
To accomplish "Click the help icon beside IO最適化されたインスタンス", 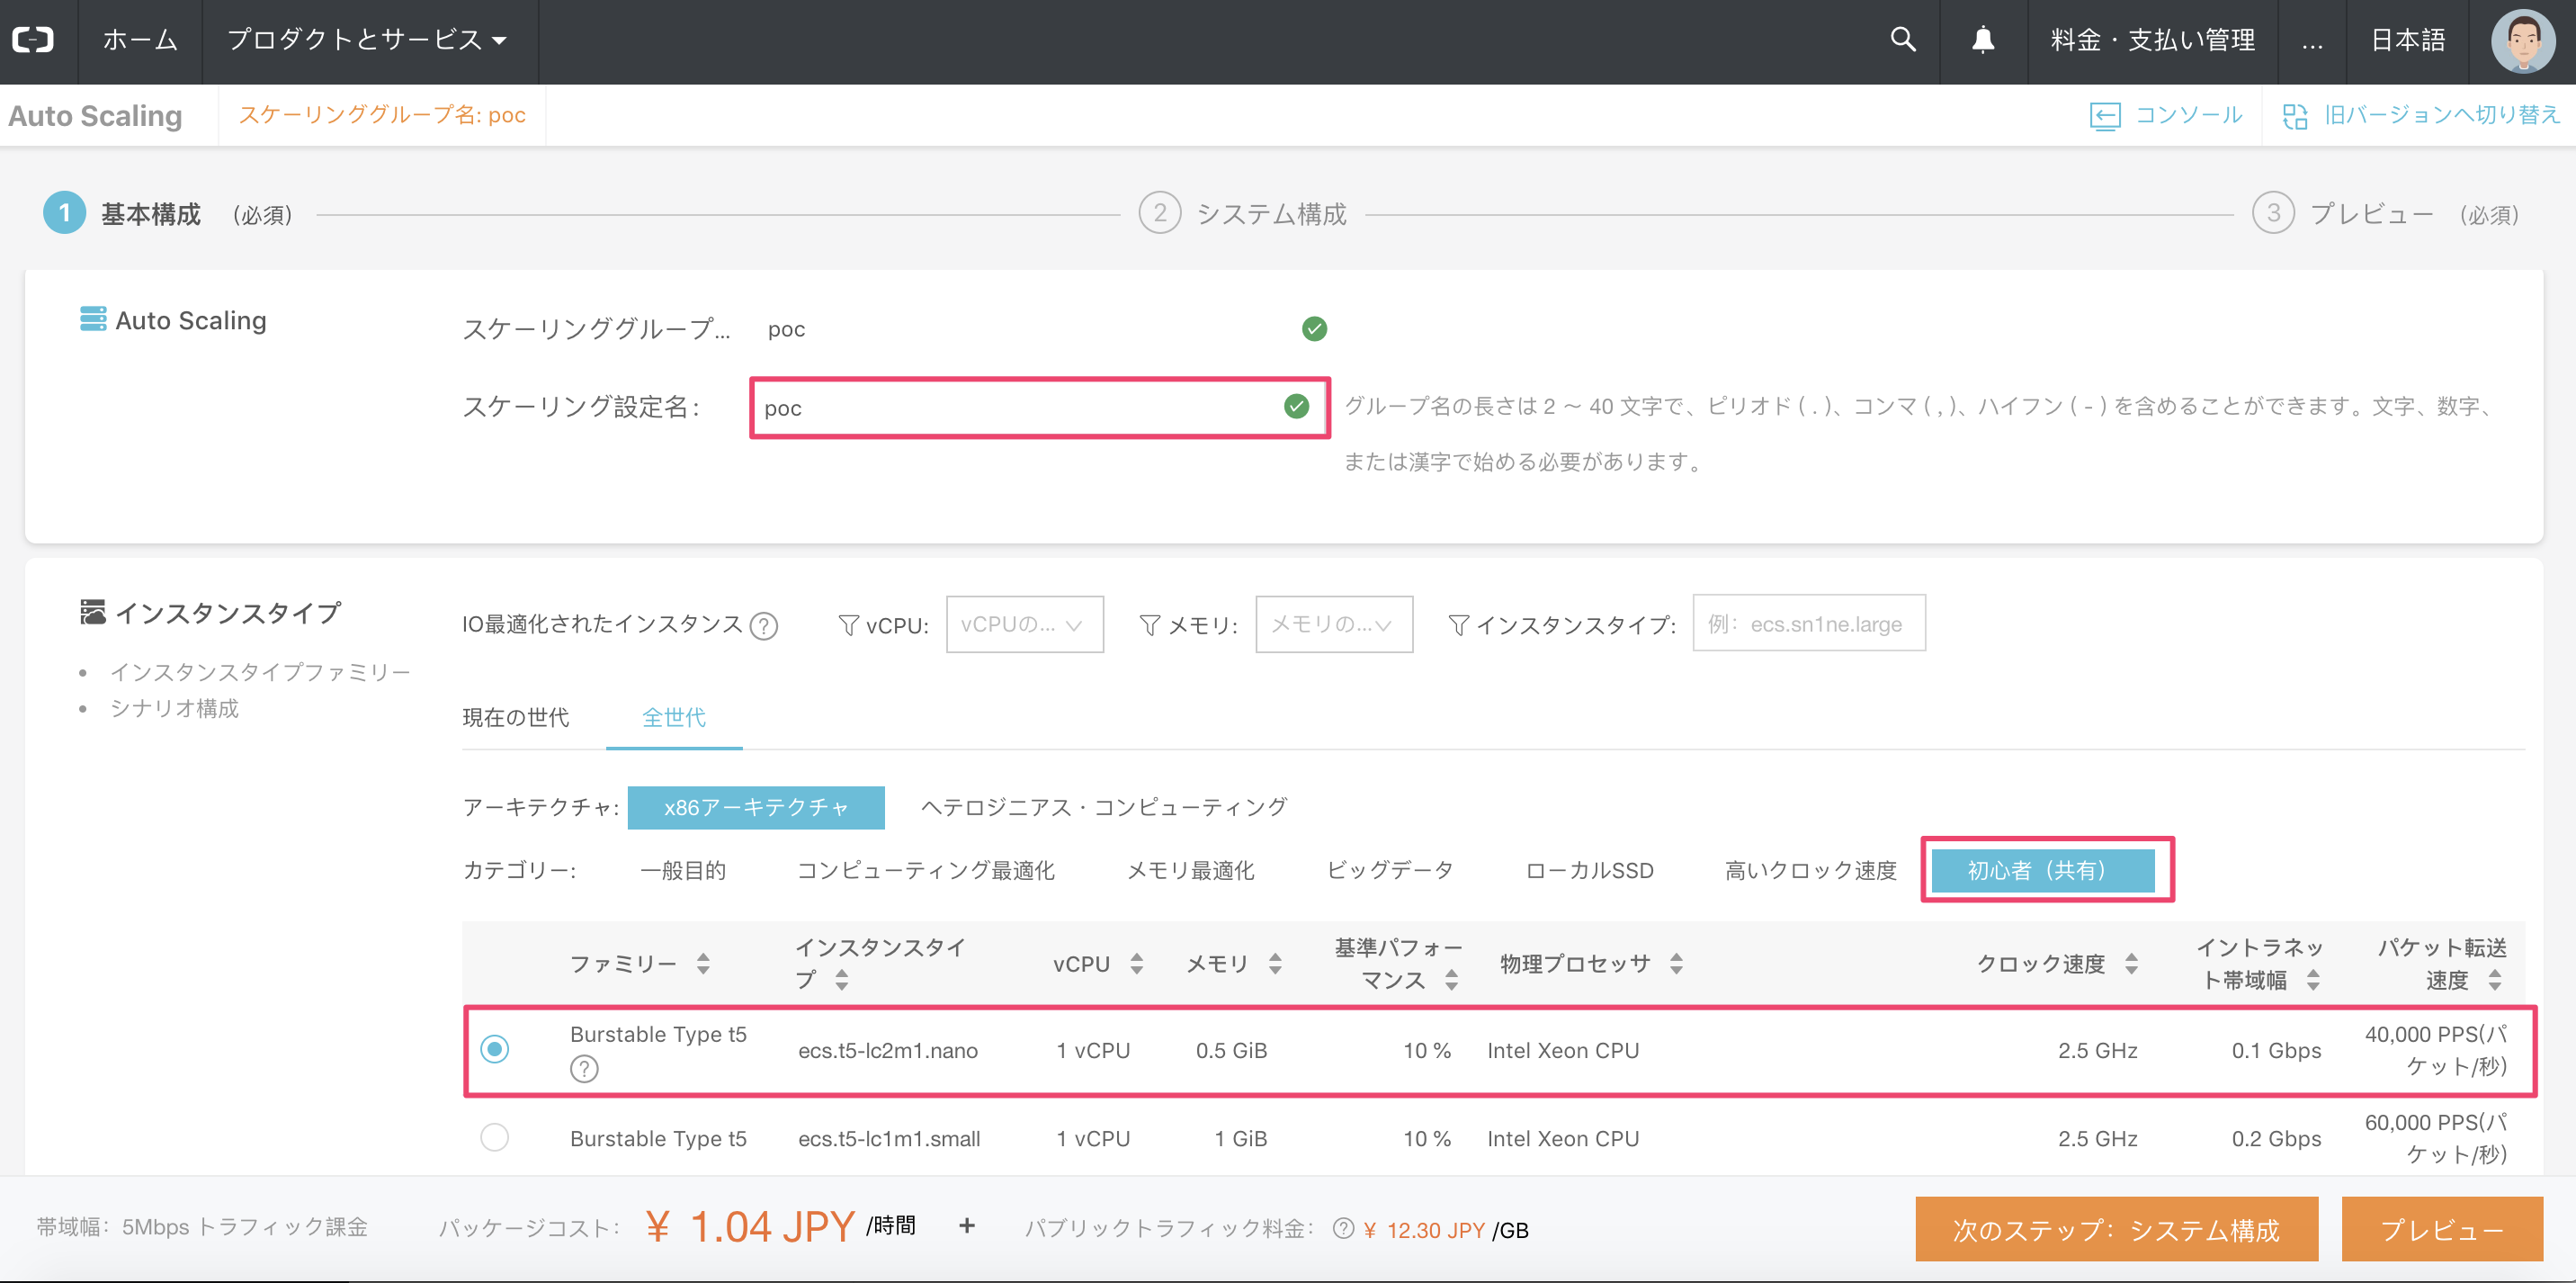I will click(x=764, y=626).
